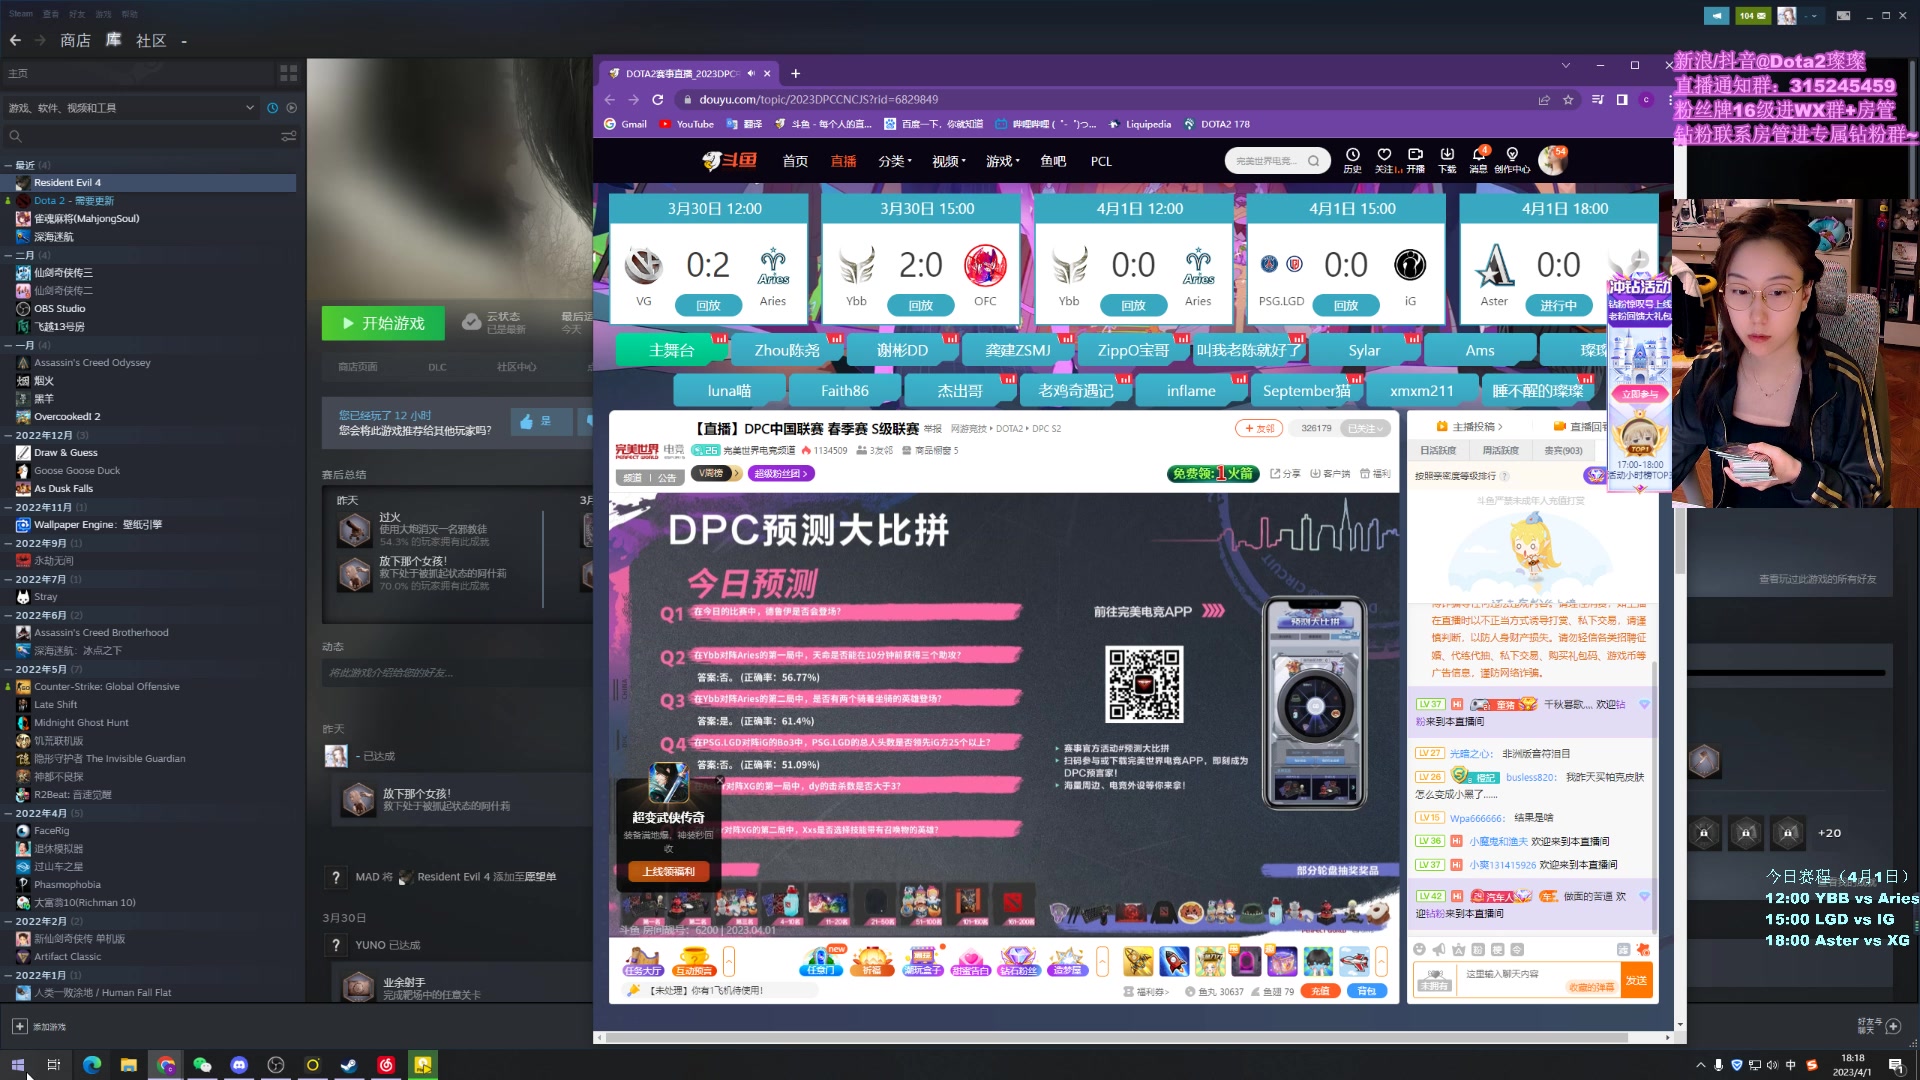Open the 周活跃度 ranking tab
The width and height of the screenshot is (1920, 1080).
point(1500,451)
